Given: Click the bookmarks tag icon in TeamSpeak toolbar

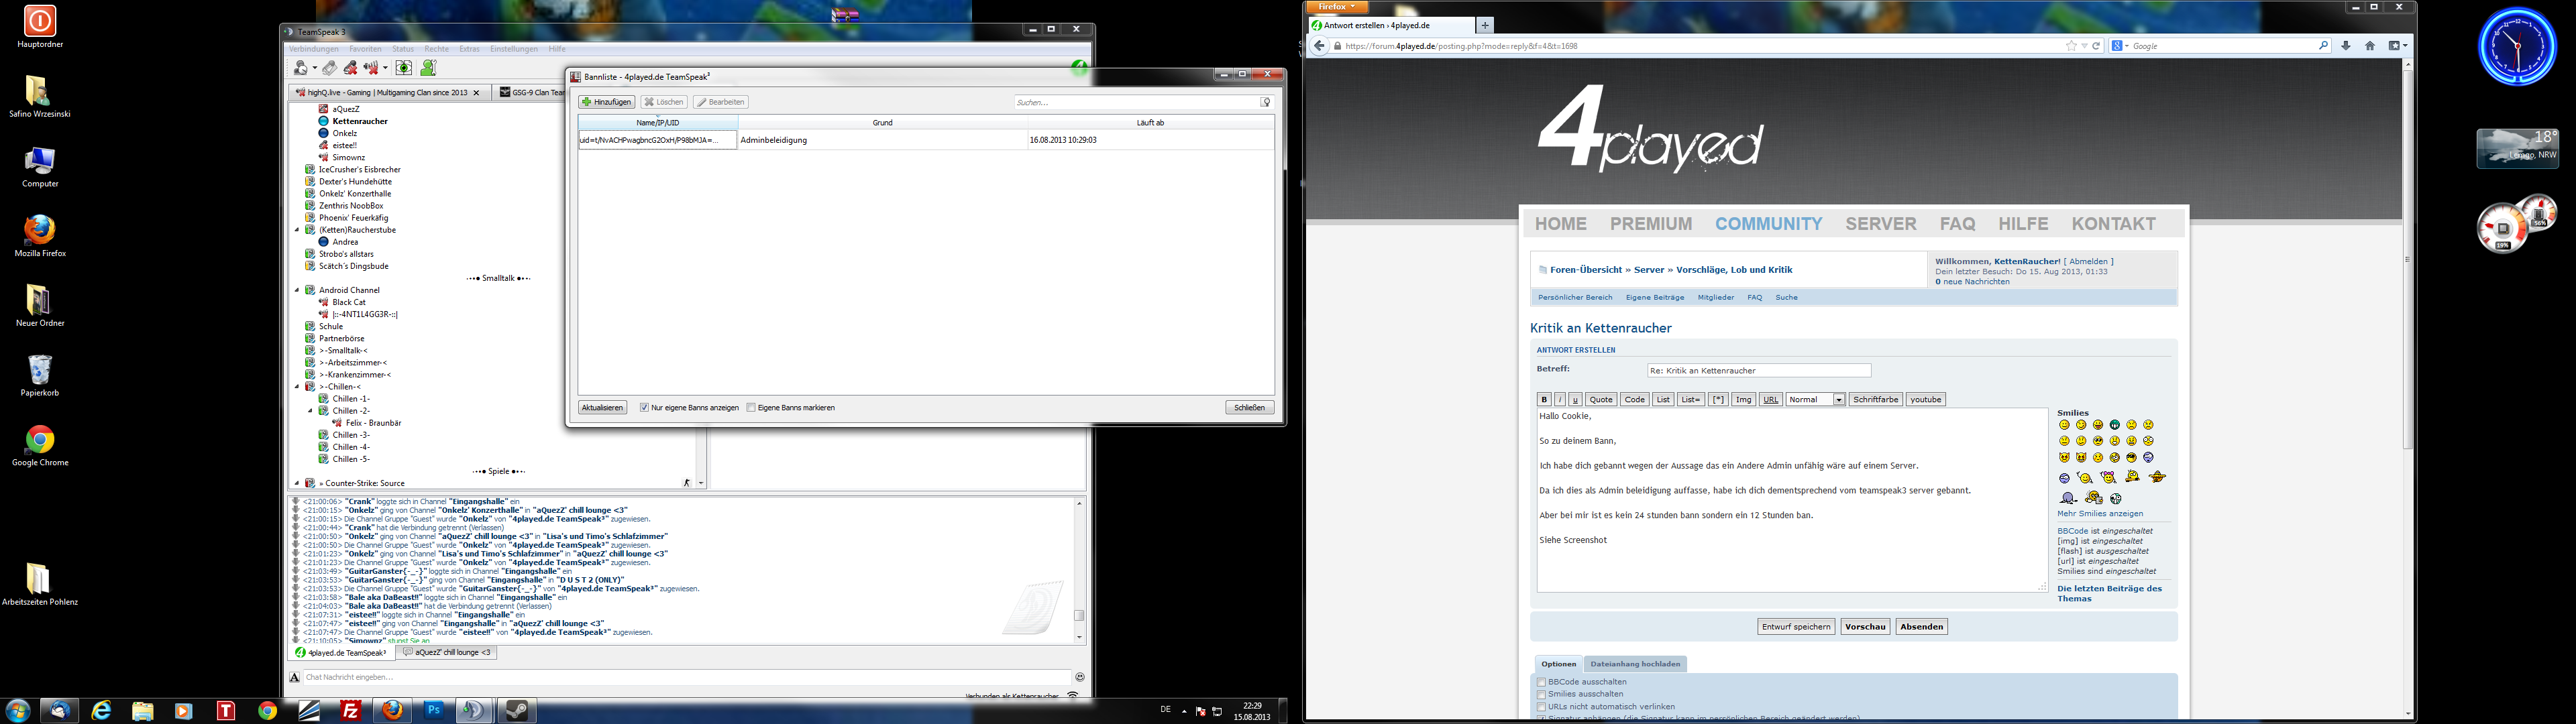Looking at the screenshot, I should pyautogui.click(x=329, y=68).
